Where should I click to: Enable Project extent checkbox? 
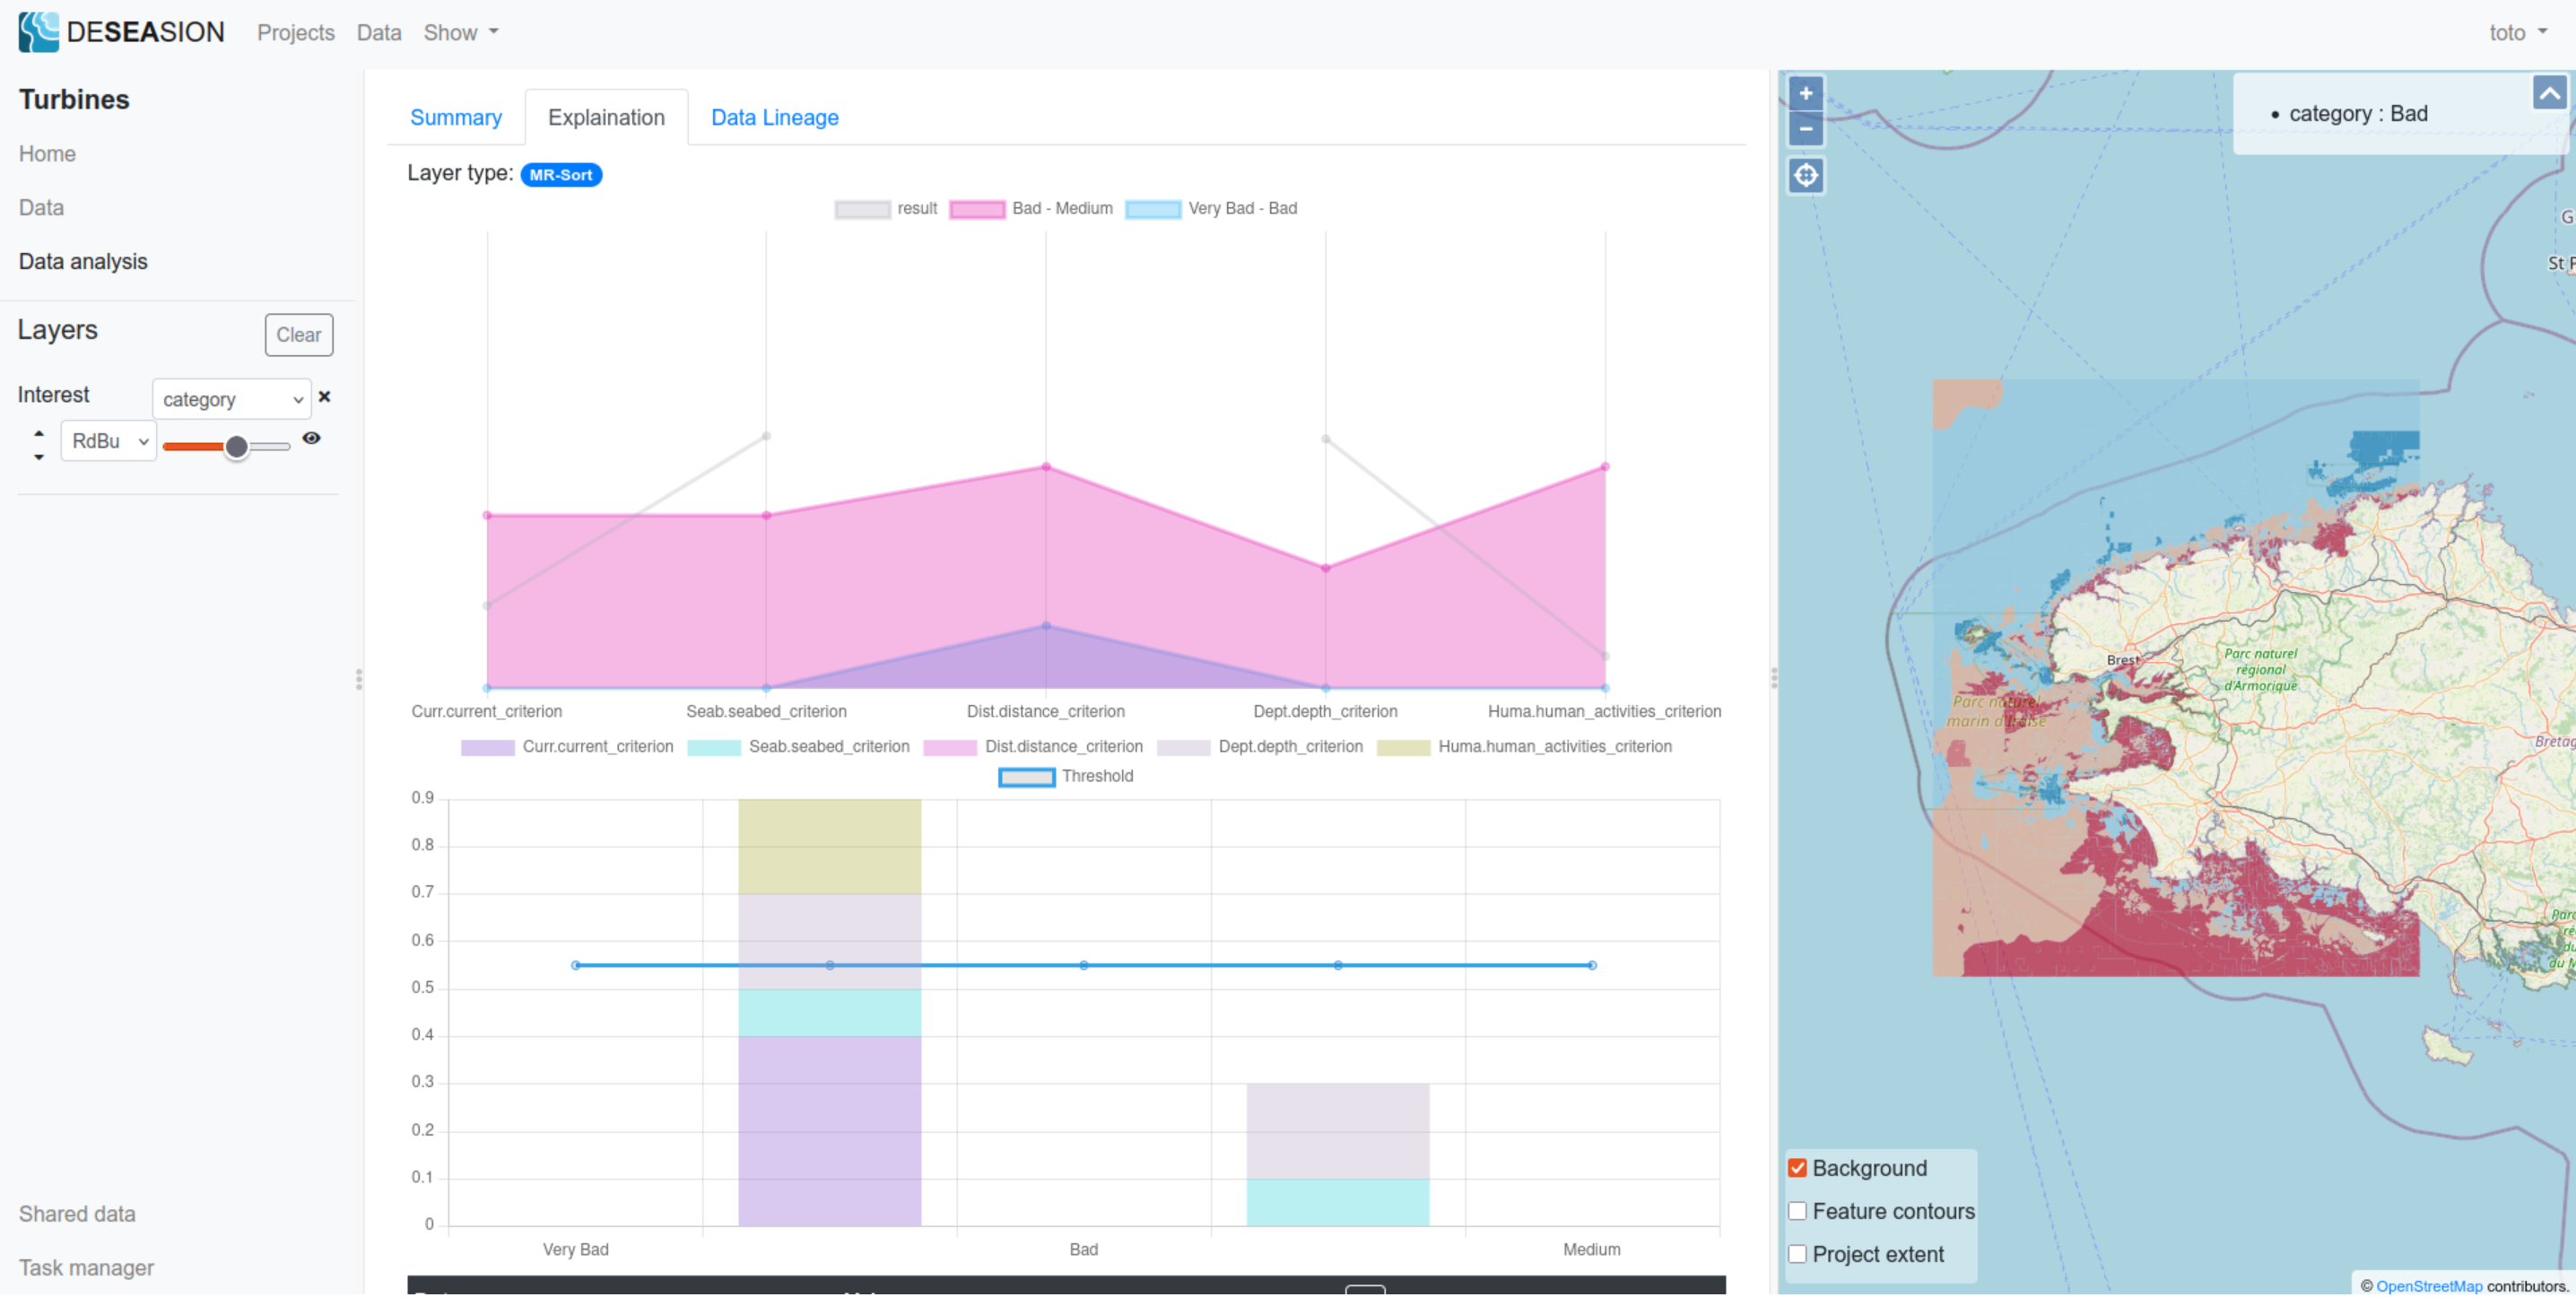click(x=1797, y=1254)
